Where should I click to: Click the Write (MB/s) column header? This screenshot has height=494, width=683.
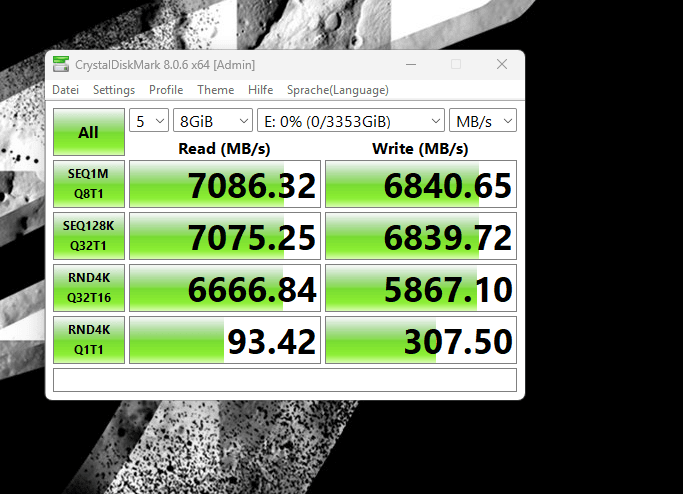point(420,149)
